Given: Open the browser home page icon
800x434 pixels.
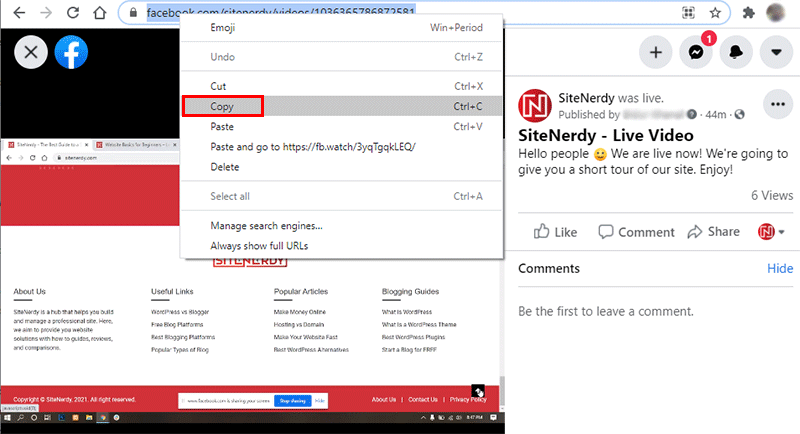Looking at the screenshot, I should click(100, 12).
